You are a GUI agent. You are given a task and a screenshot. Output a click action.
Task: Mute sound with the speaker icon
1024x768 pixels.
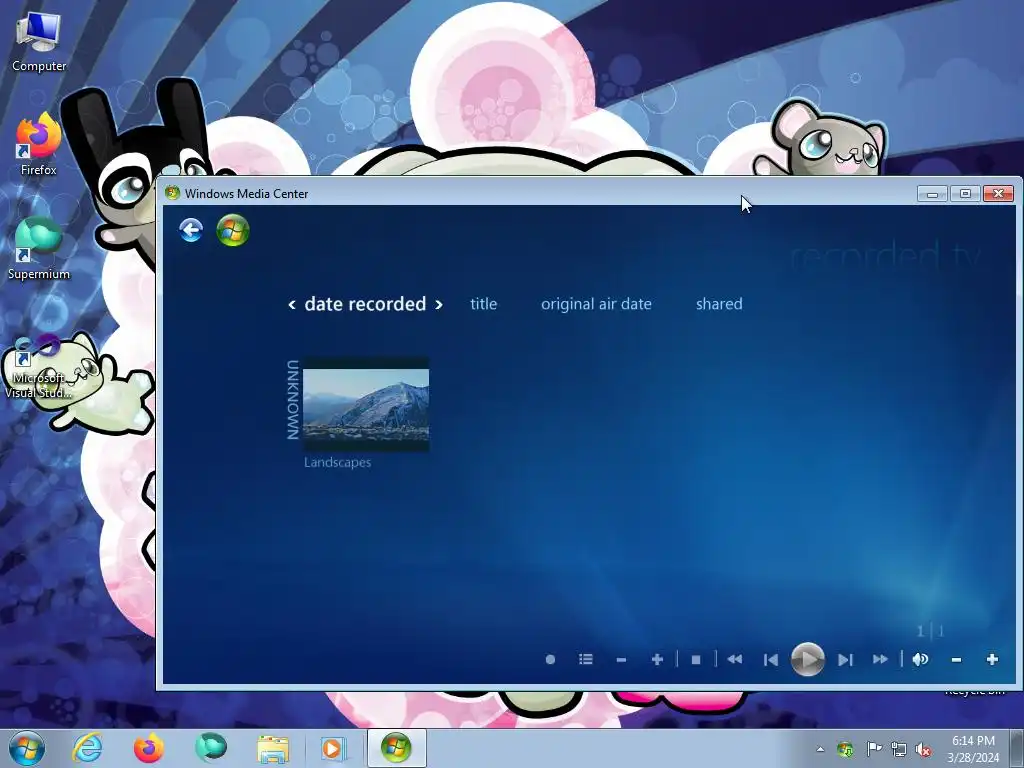coord(921,660)
